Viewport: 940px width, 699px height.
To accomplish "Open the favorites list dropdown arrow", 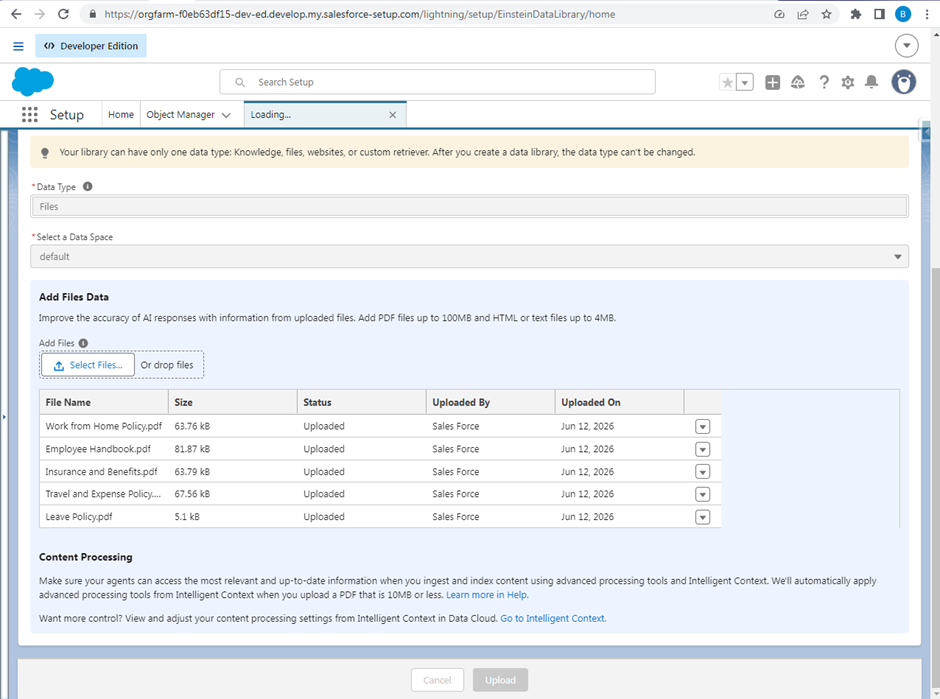I will 745,83.
